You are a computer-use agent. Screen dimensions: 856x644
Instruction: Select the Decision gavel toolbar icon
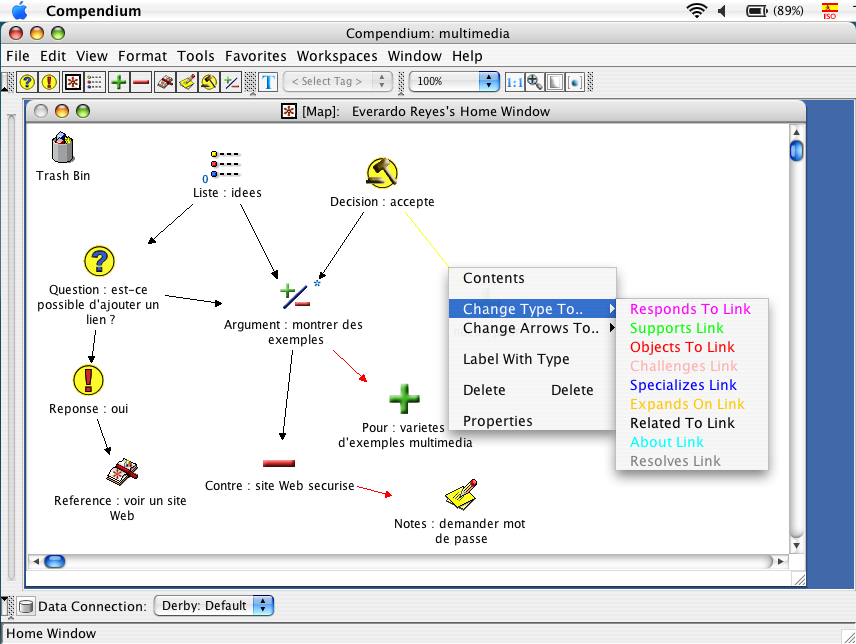[209, 82]
